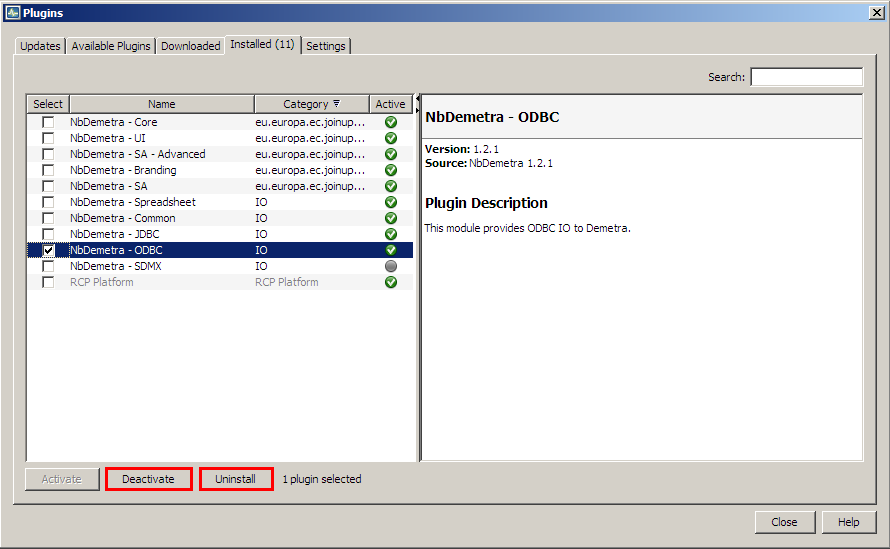The height and width of the screenshot is (549, 890).
Task: Click the green active icon for NbDemetra - Core
Action: click(x=390, y=122)
